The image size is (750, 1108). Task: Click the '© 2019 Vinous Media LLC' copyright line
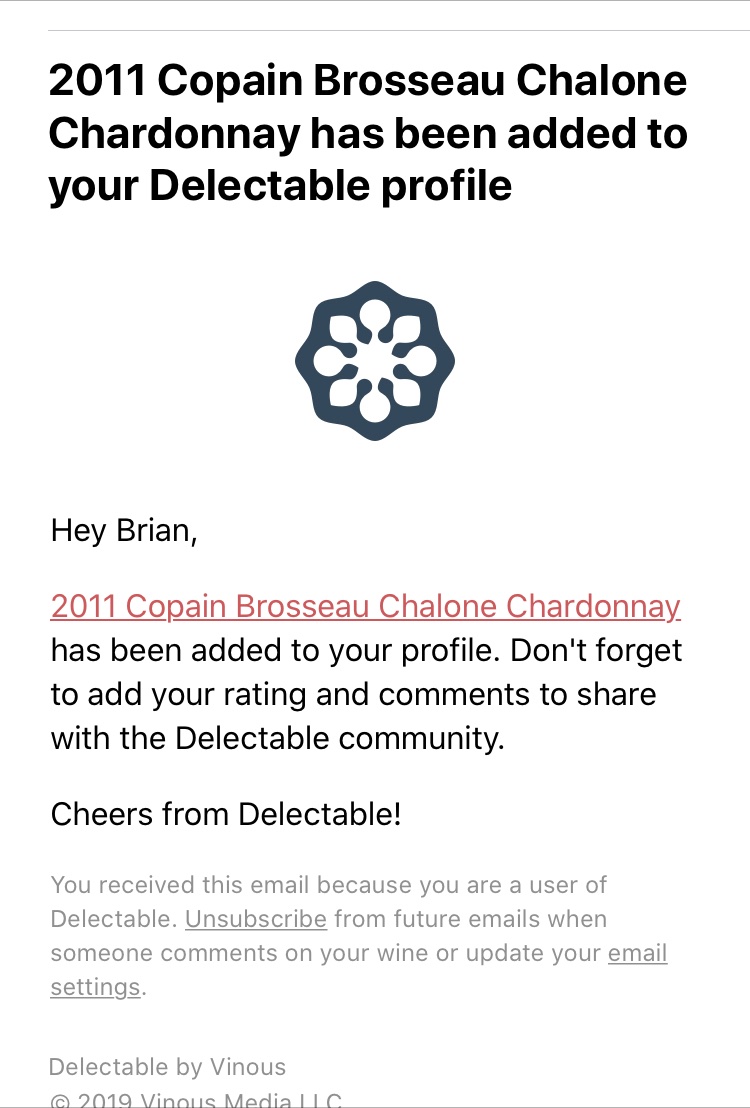[196, 1100]
